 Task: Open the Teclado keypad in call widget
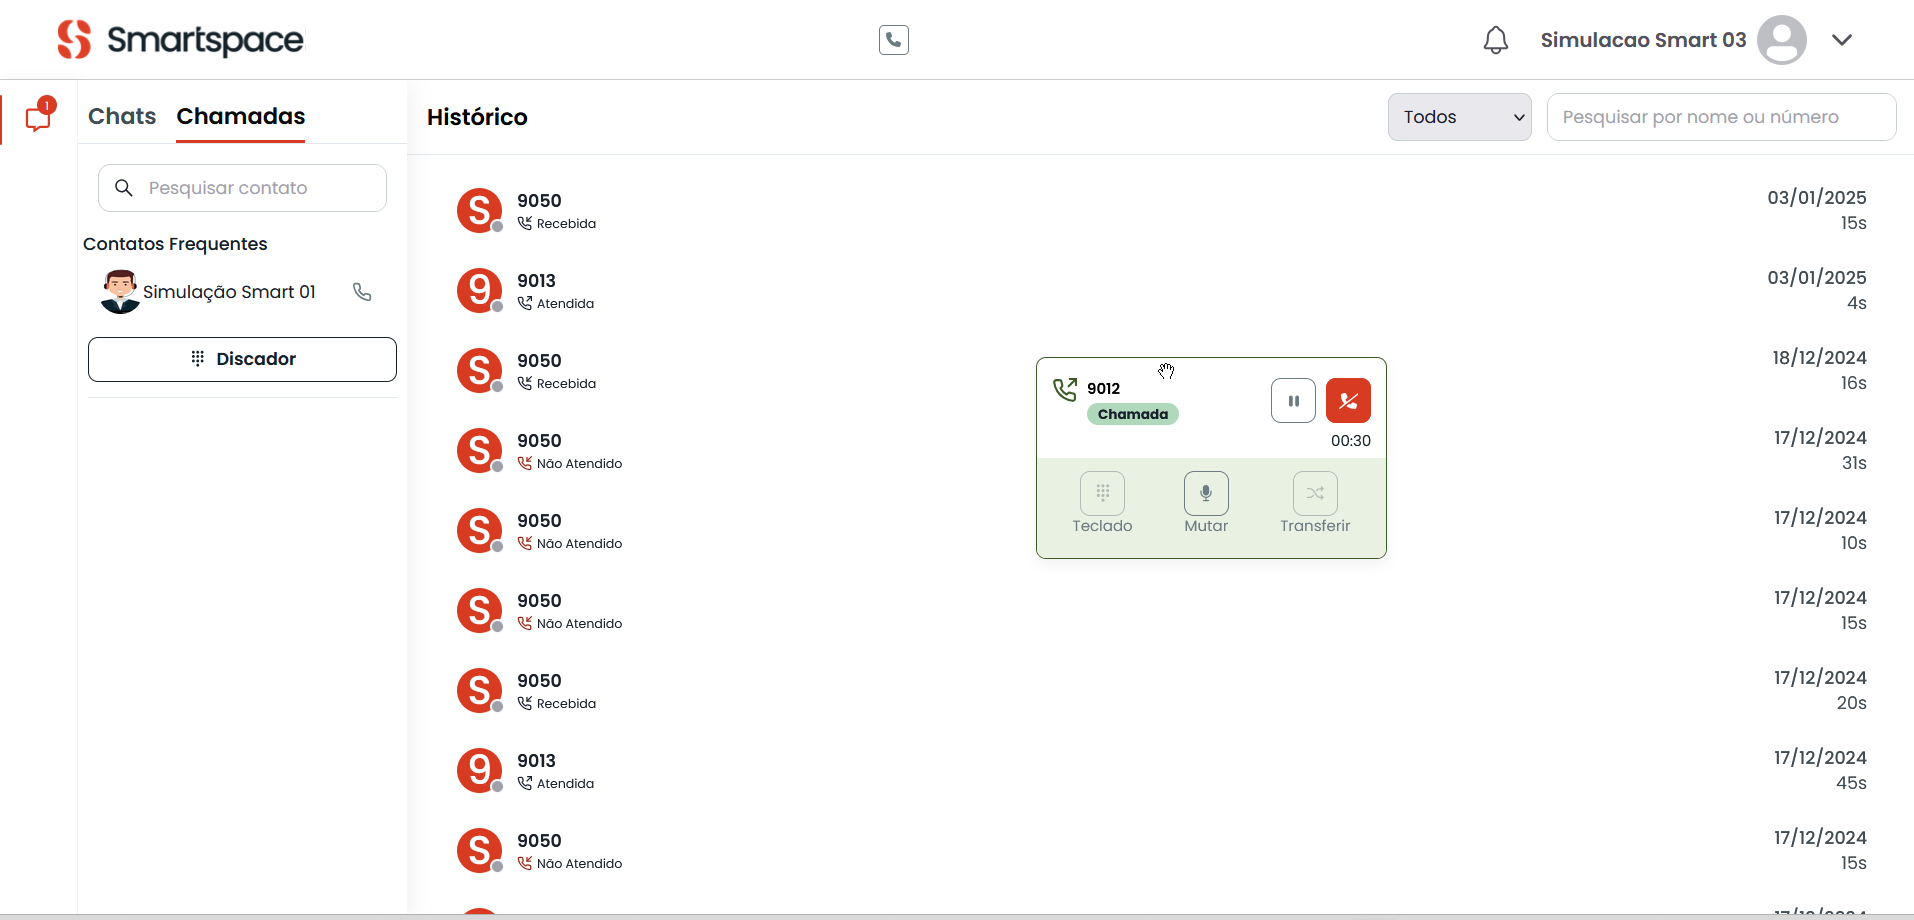click(1102, 494)
